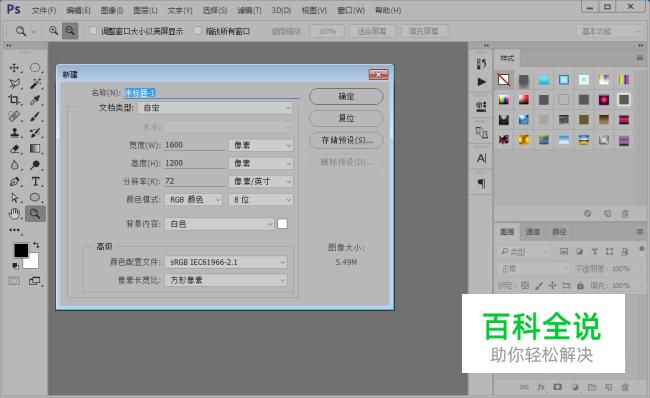Image resolution: width=650 pixels, height=398 pixels.
Task: Toggle lock position in Layers panel
Action: pyautogui.click(x=553, y=285)
